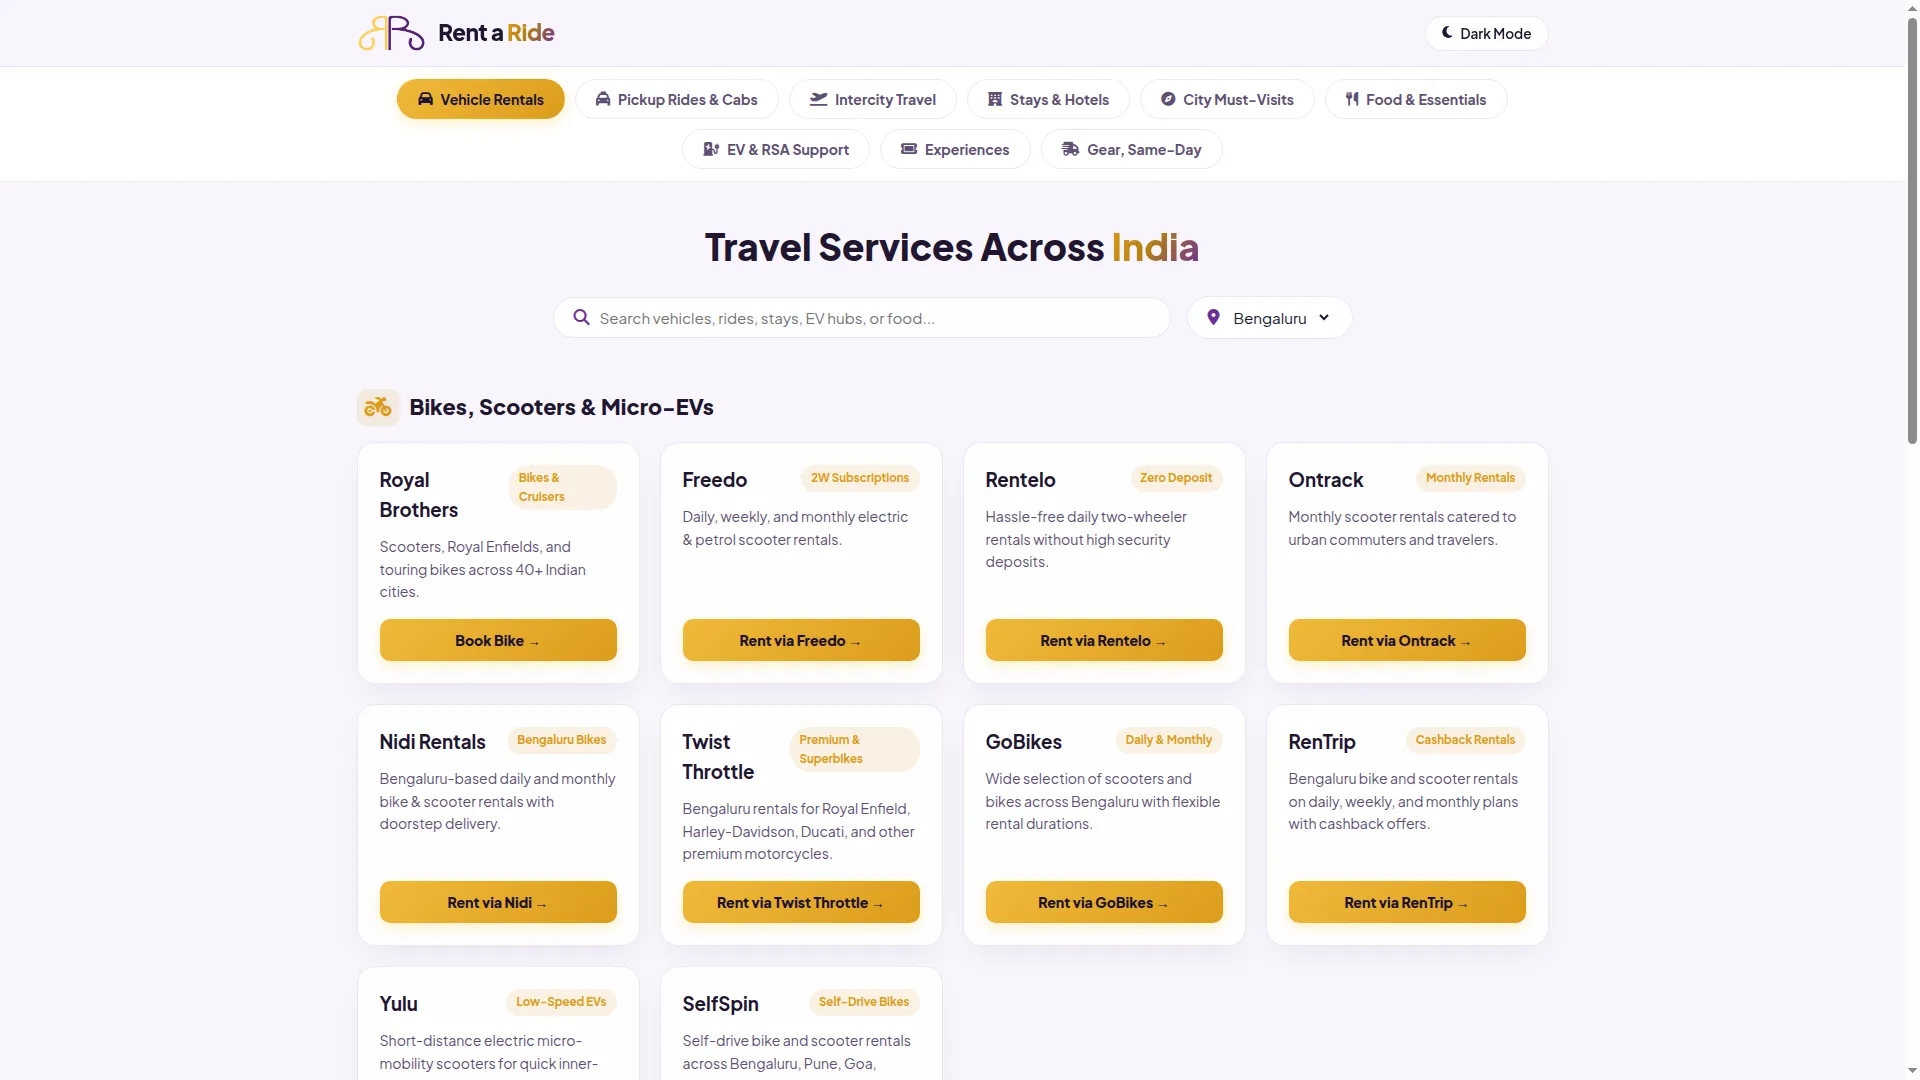Click the RenTrip card title
This screenshot has height=1080, width=1920.
click(1322, 742)
